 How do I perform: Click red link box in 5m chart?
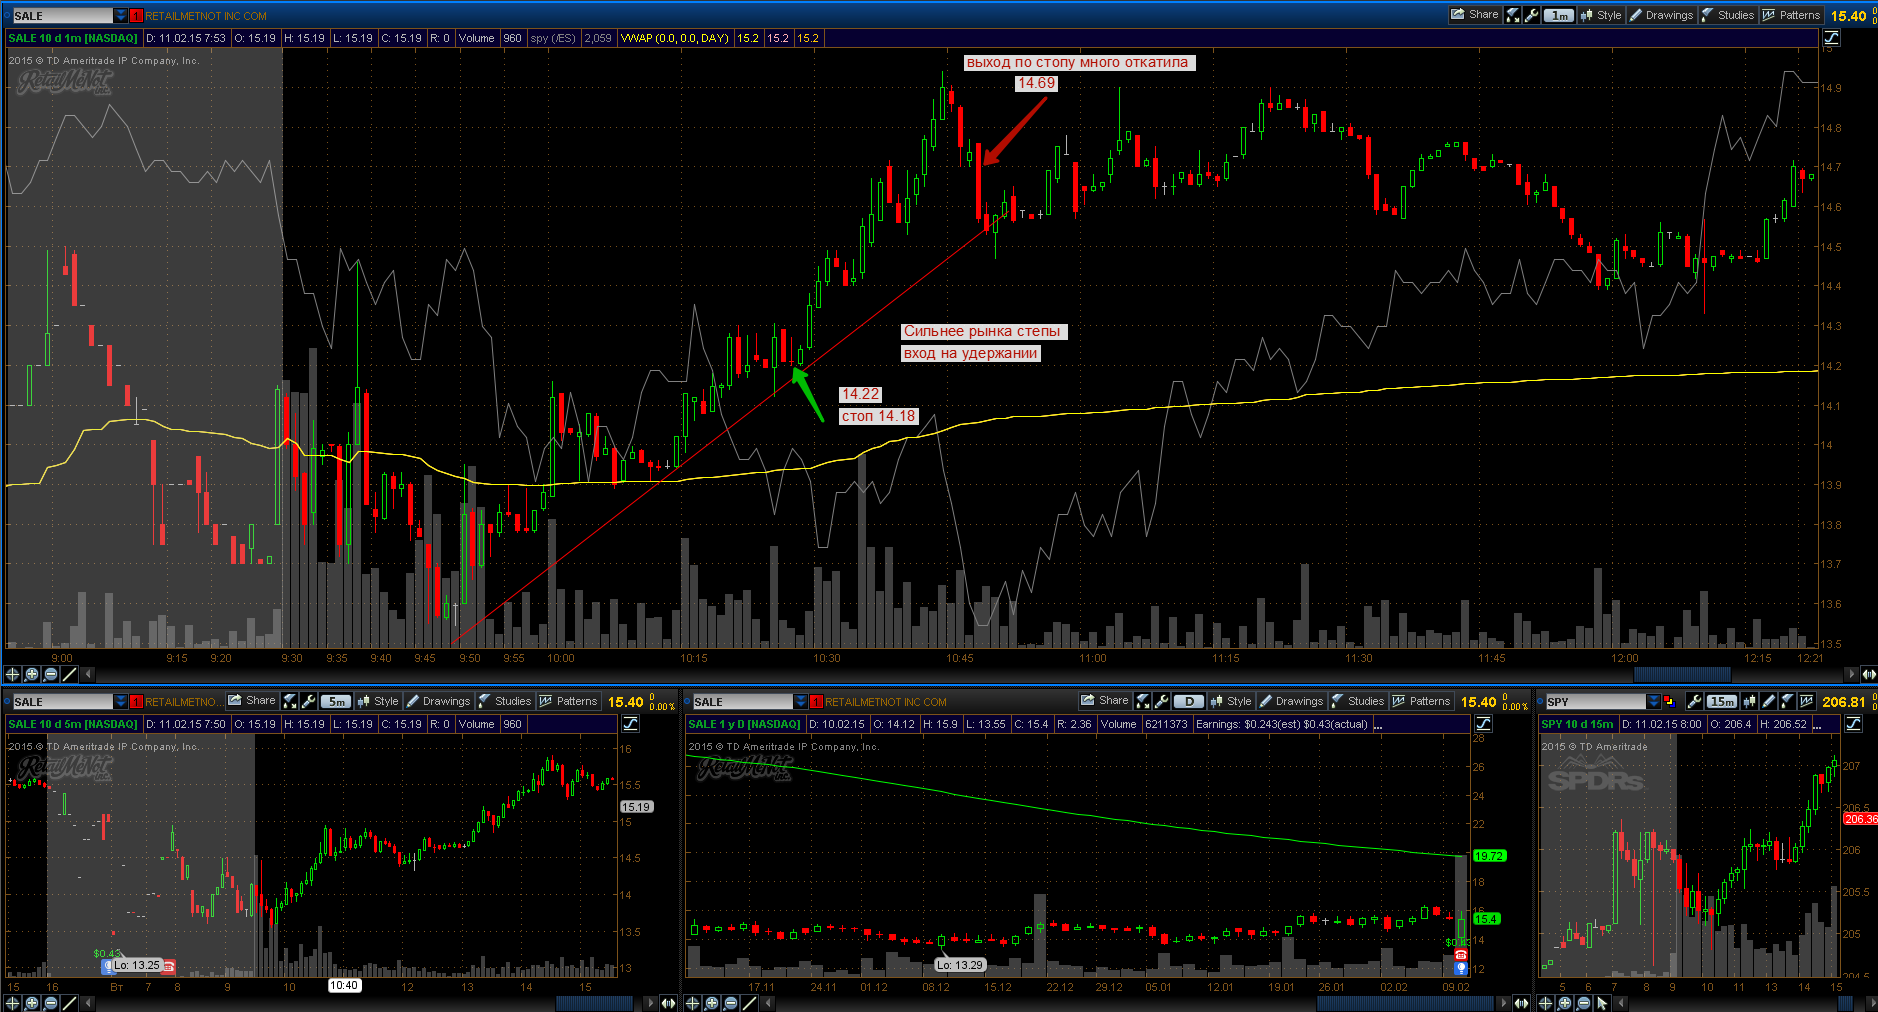[136, 701]
